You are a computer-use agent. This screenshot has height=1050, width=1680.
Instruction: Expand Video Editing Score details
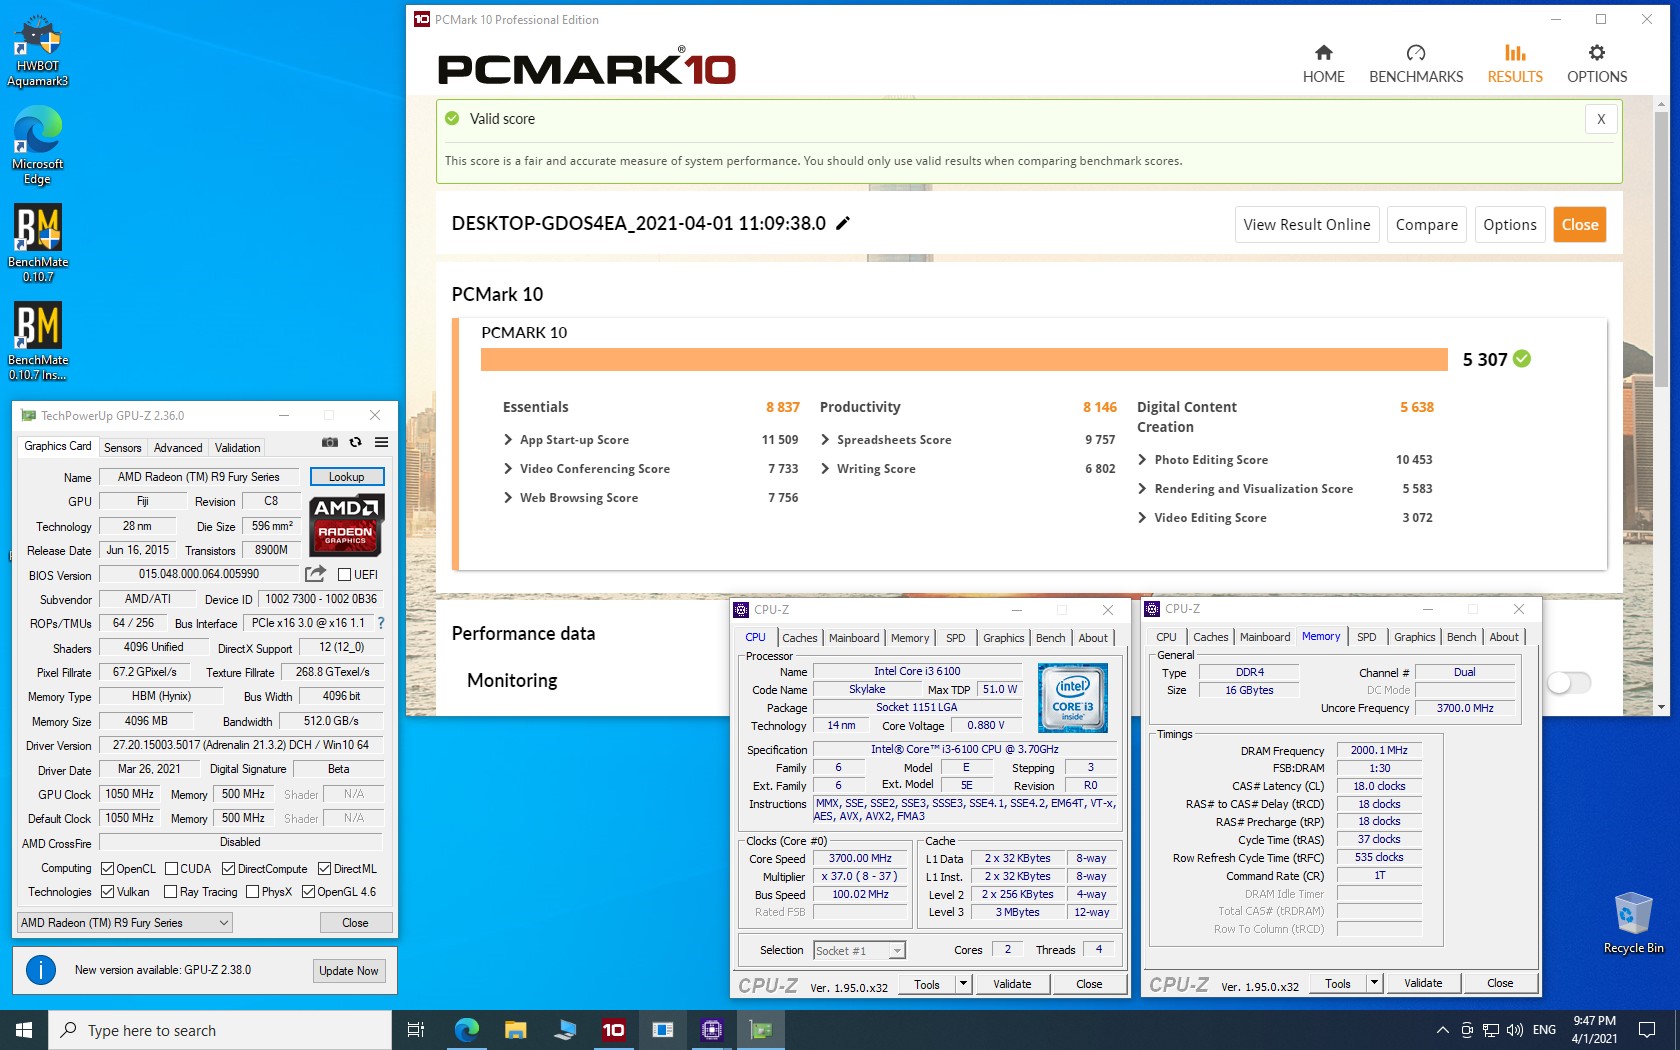[x=1142, y=518]
